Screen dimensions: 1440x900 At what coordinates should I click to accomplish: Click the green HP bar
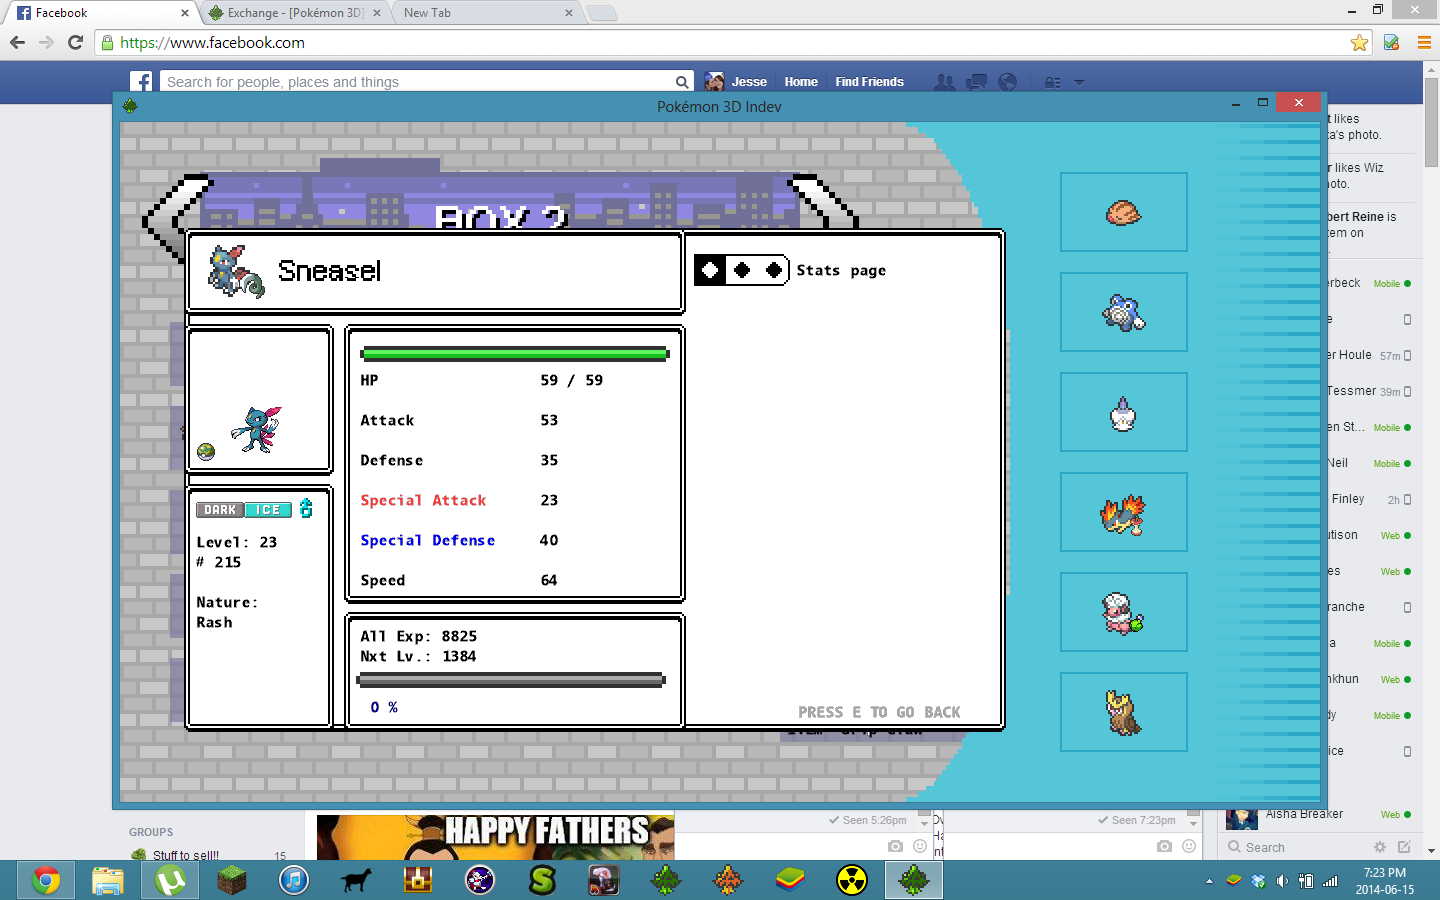[x=514, y=353]
